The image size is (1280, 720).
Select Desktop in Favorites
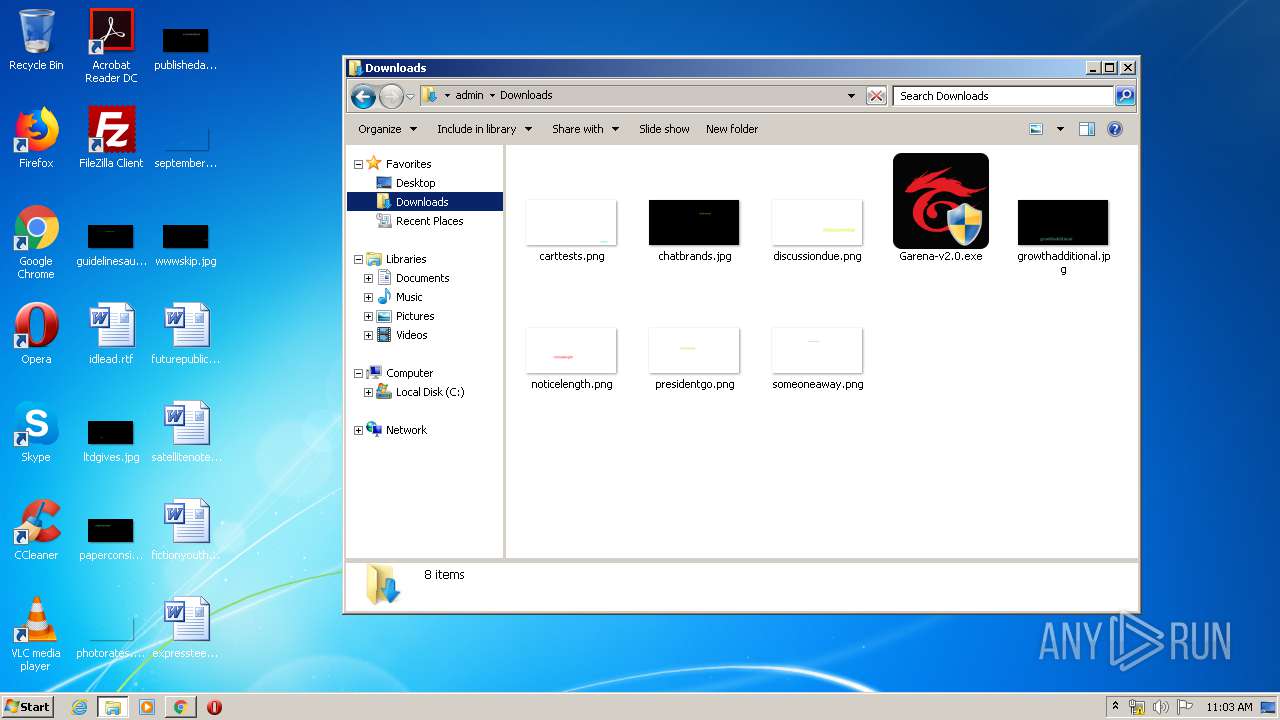tap(415, 183)
